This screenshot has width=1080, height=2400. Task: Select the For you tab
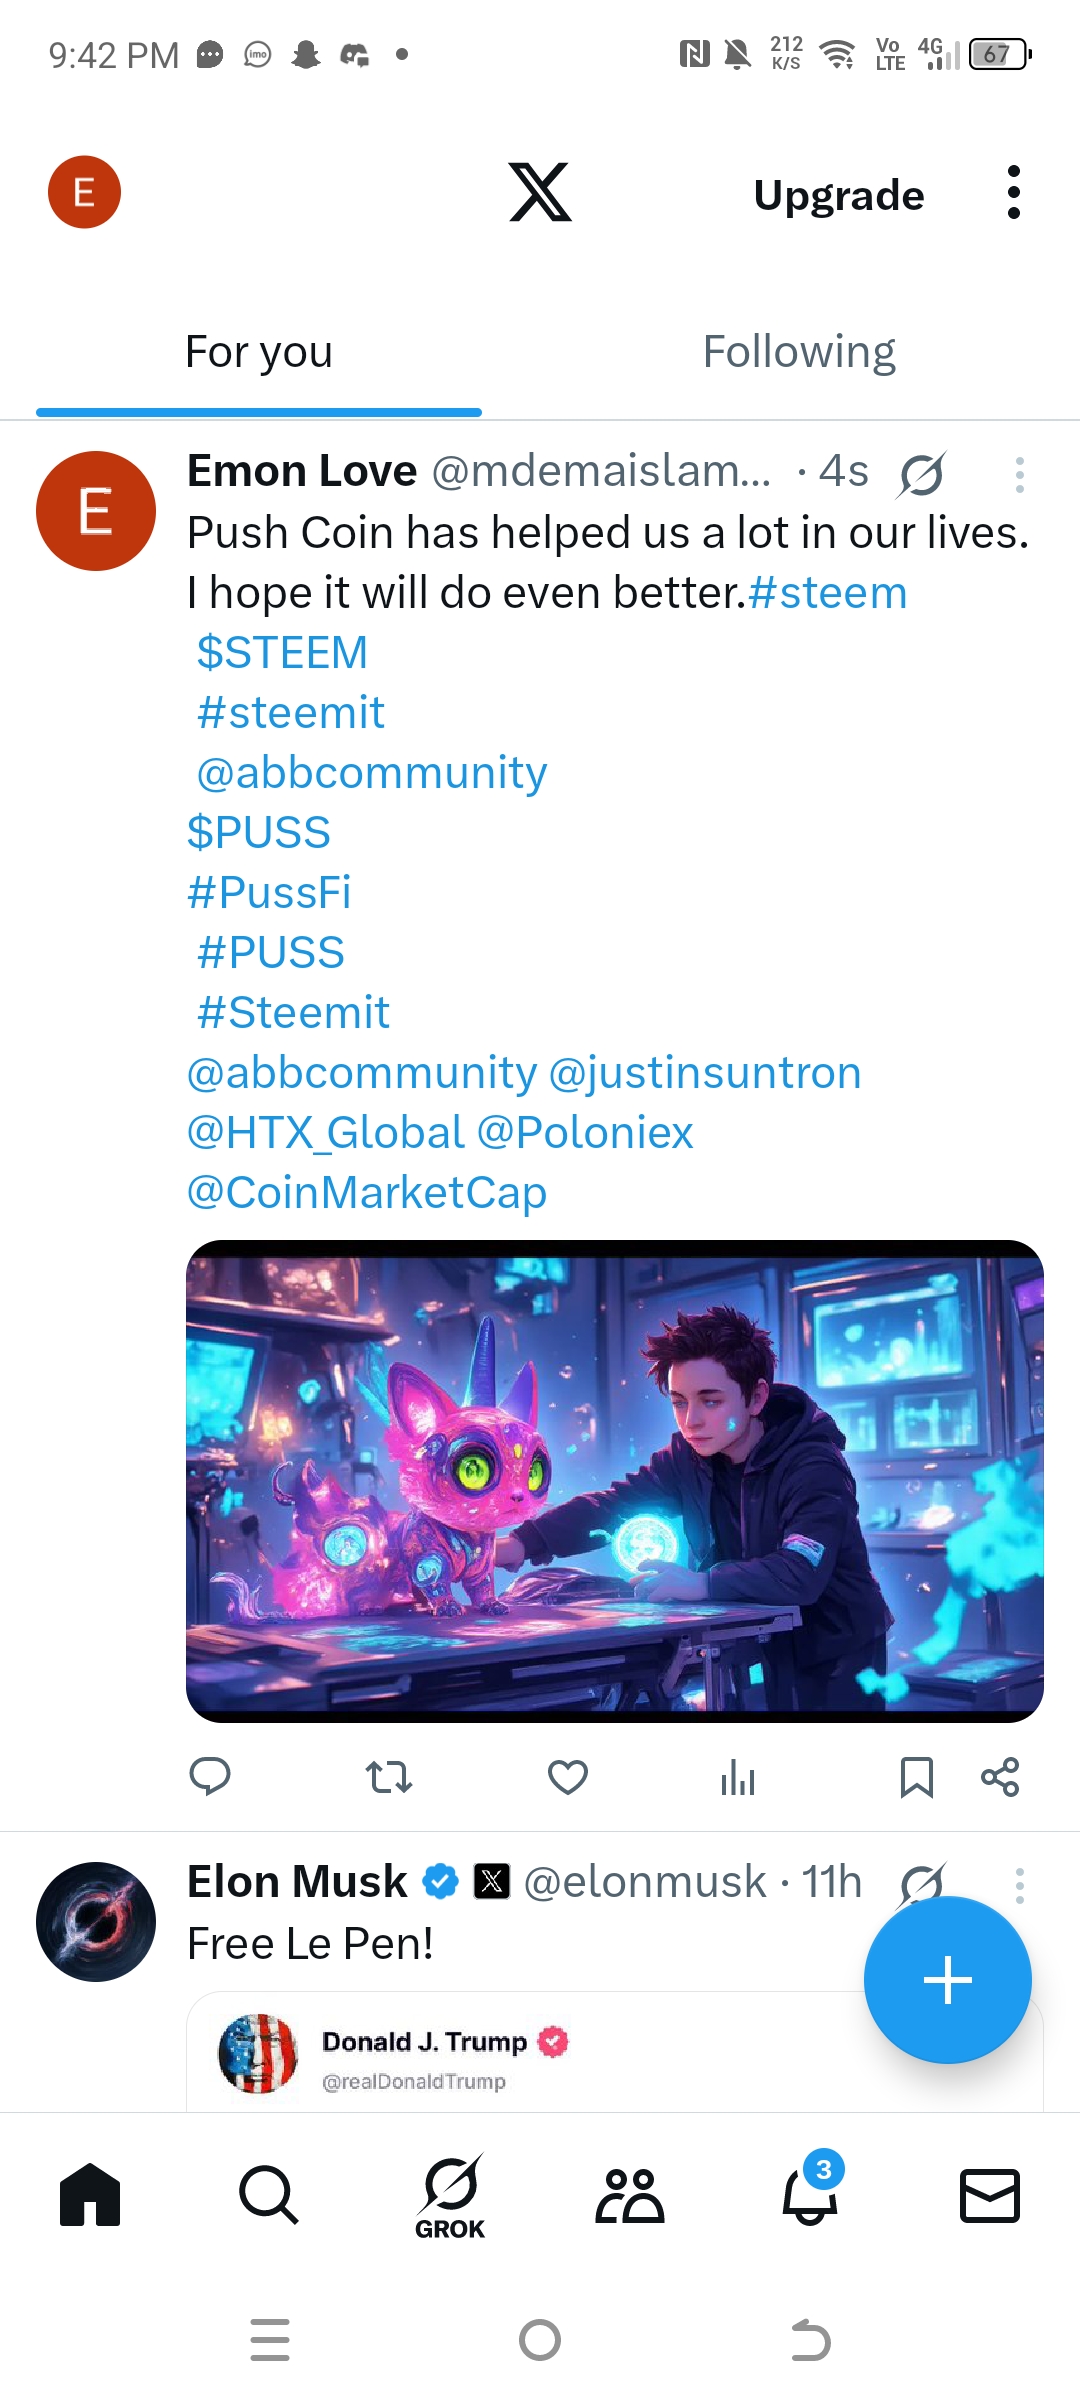259,352
